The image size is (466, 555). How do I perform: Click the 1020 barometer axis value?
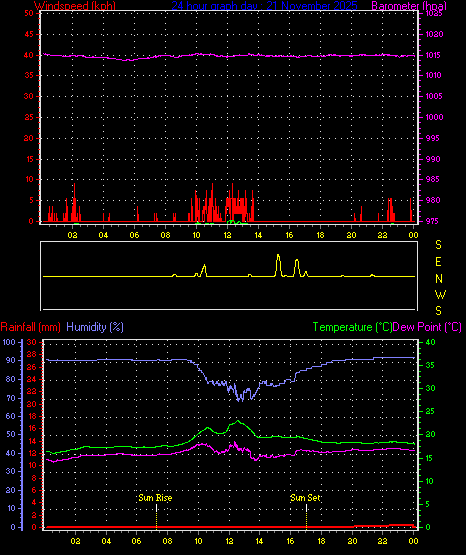(x=434, y=34)
